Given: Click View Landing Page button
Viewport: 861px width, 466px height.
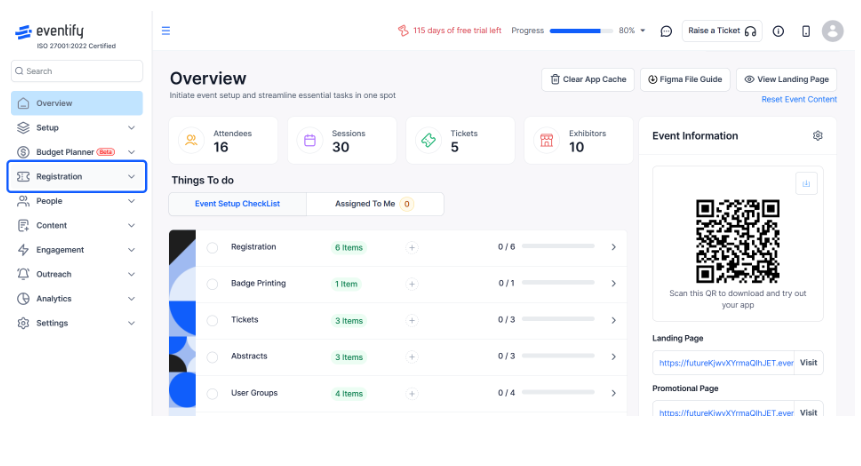Looking at the screenshot, I should click(786, 80).
